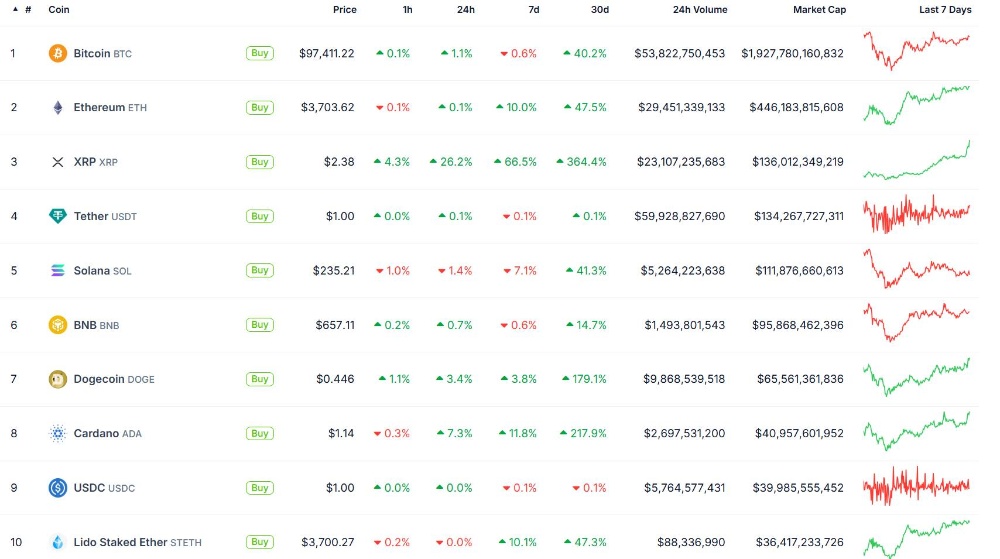Open Bitcoin's 7-day sparkline chart
The height and width of the screenshot is (559, 1000).
(x=916, y=51)
